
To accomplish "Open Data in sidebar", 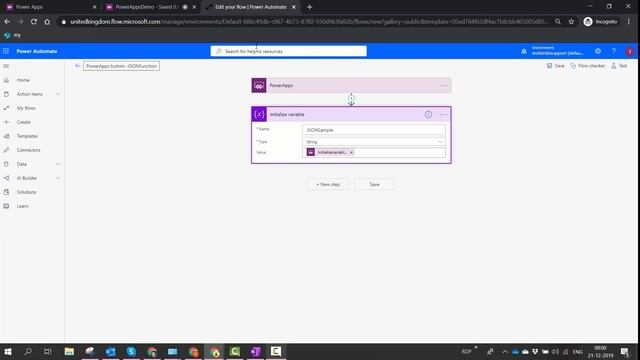I will tap(22, 164).
